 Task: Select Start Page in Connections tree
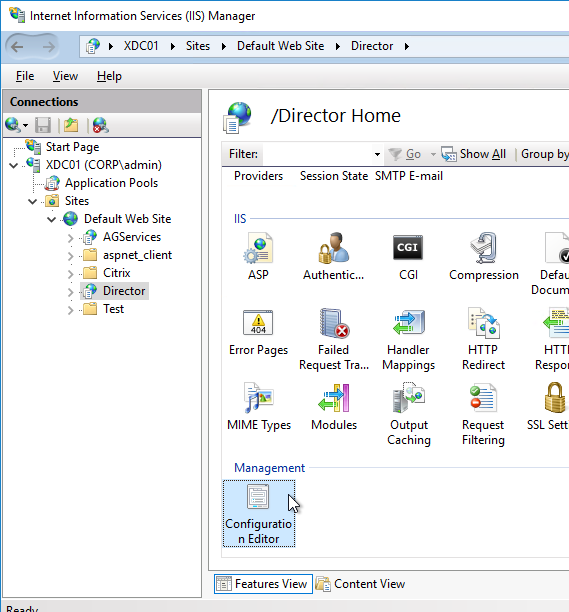[73, 147]
